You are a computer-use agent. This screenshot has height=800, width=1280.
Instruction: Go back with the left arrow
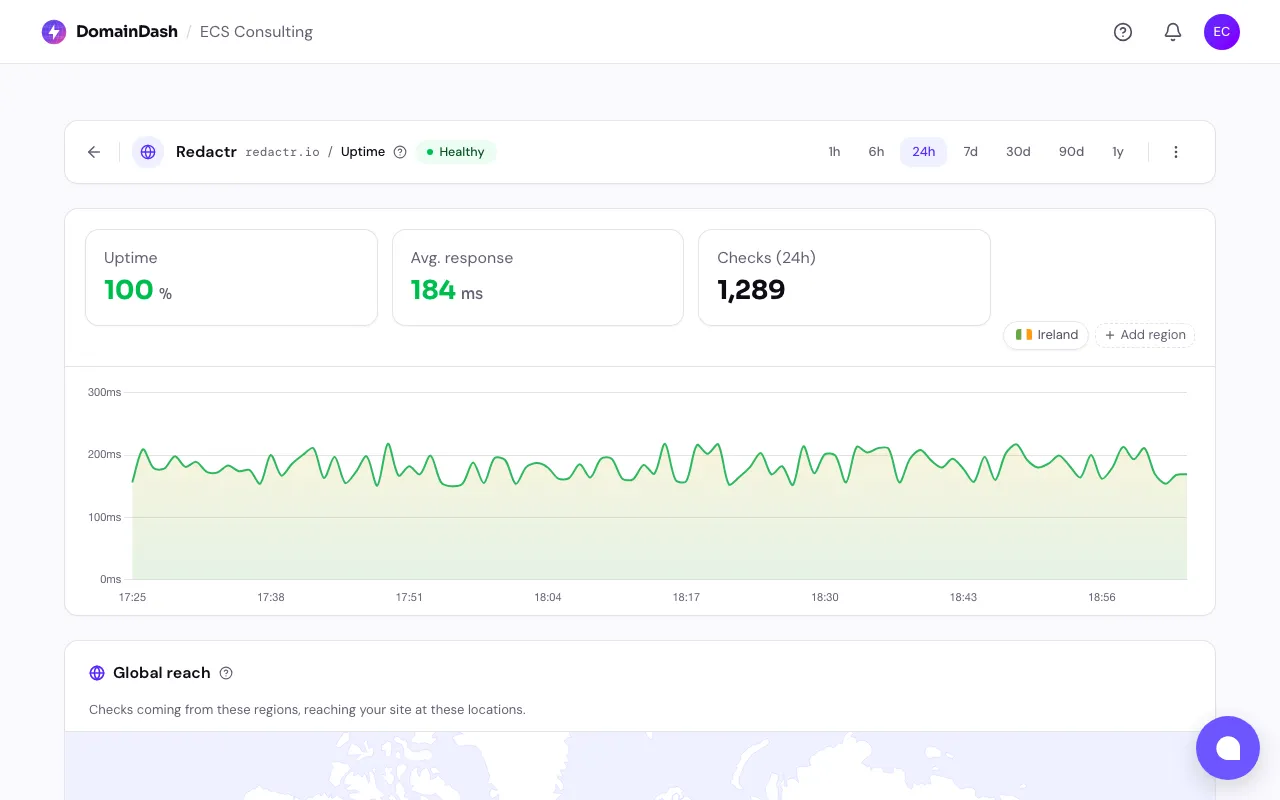pos(94,152)
